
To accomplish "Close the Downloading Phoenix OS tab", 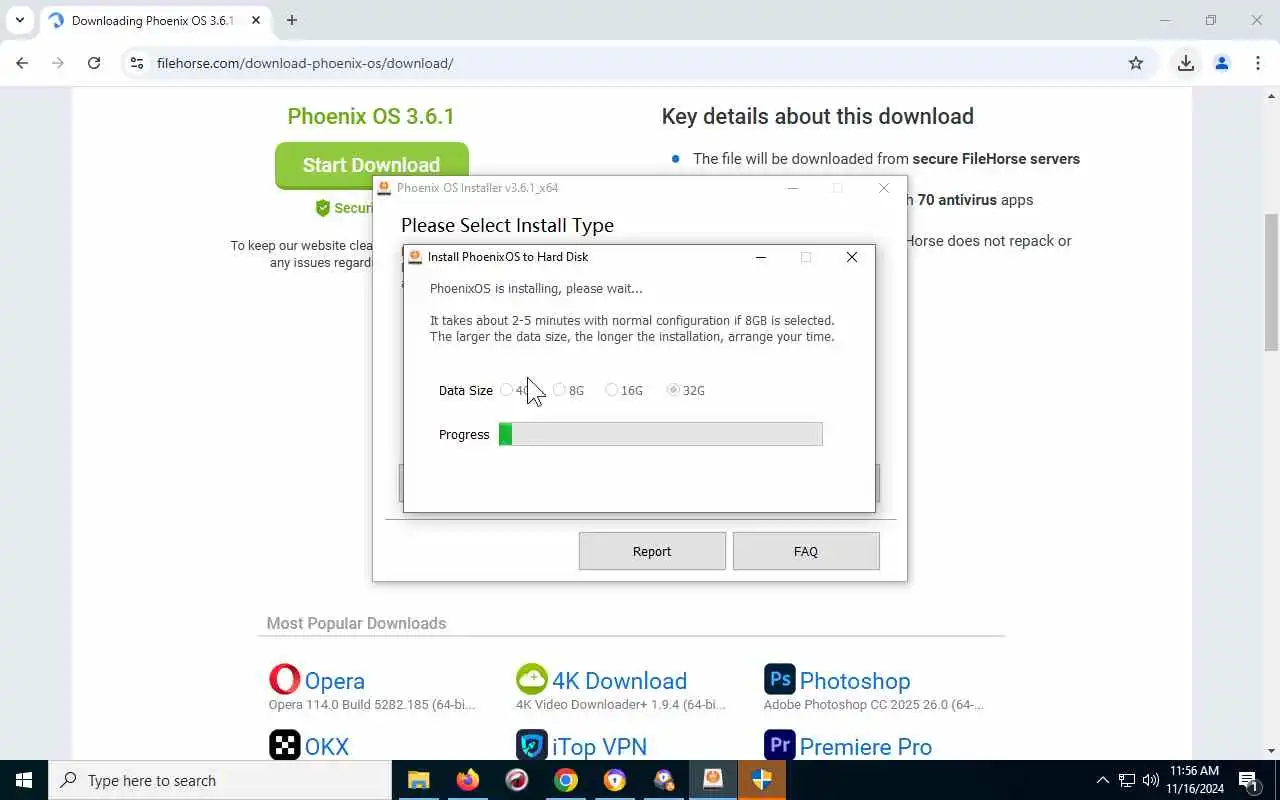I will [x=254, y=20].
